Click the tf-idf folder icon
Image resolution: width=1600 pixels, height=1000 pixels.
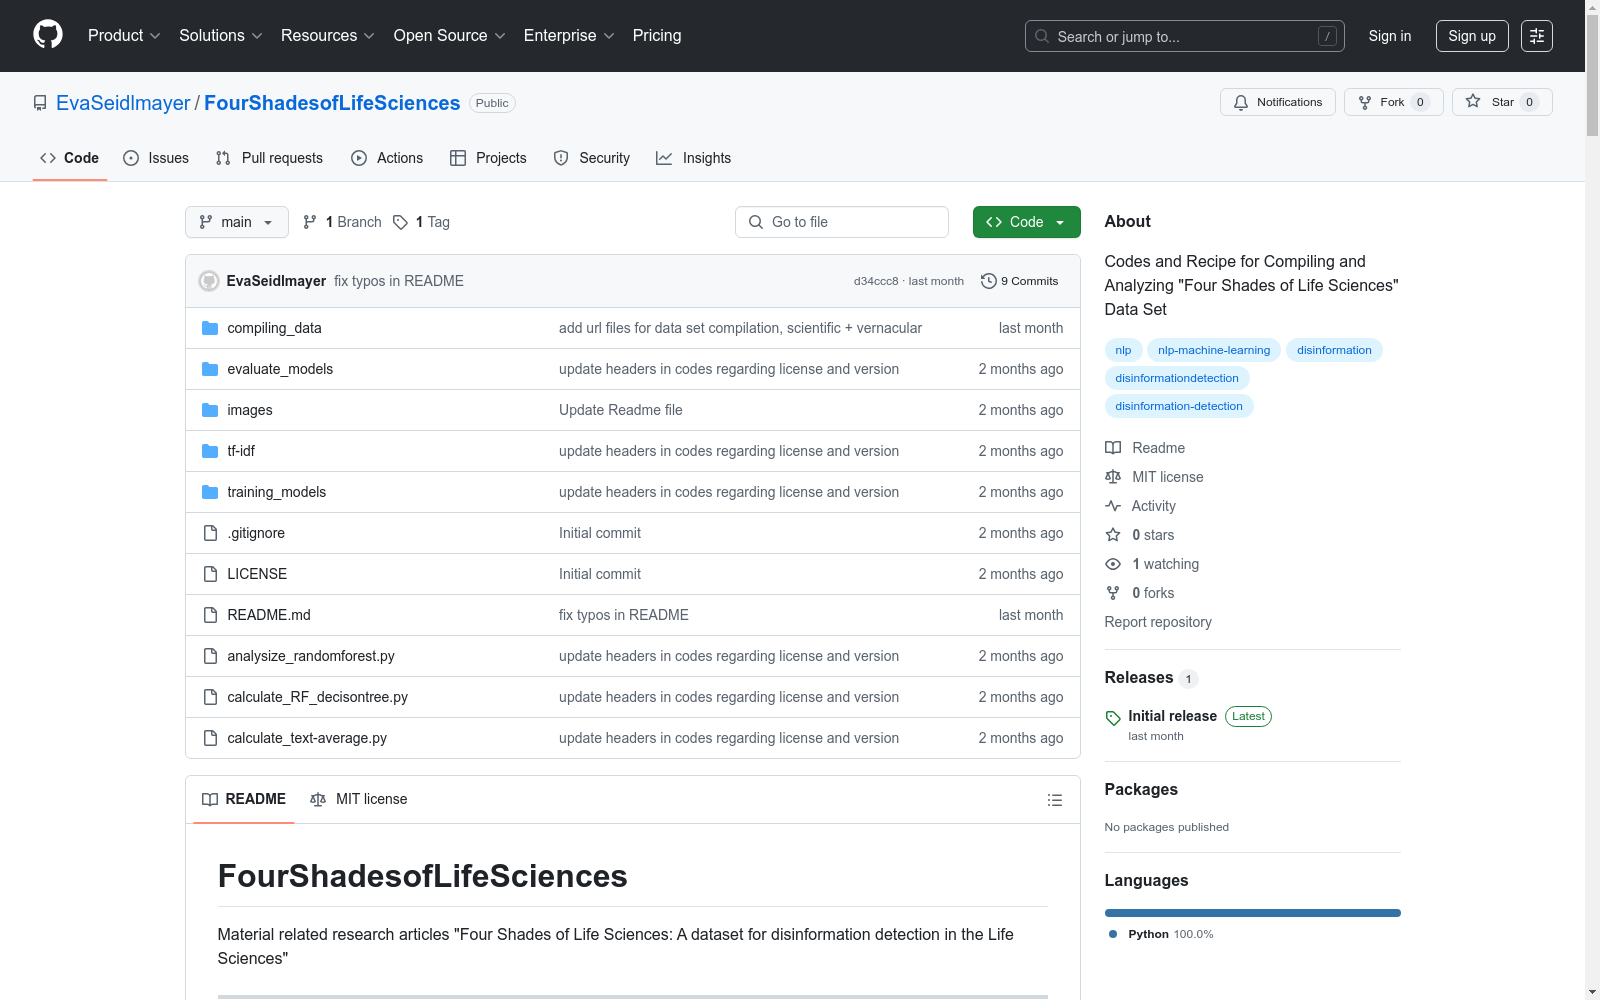(210, 451)
